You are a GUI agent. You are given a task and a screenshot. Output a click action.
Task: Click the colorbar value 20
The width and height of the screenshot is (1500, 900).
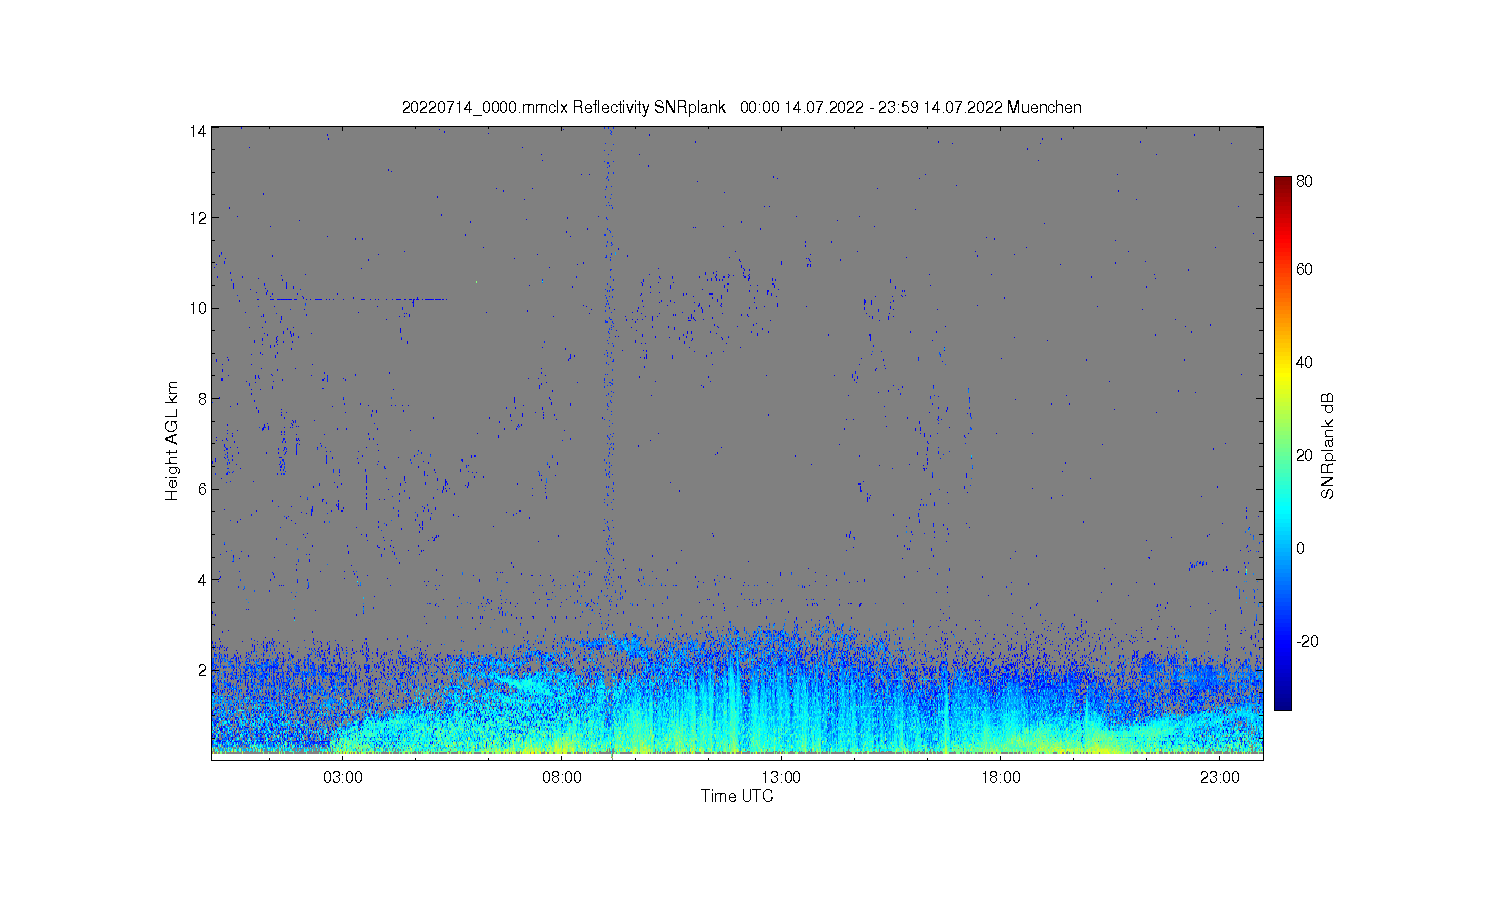1304,455
